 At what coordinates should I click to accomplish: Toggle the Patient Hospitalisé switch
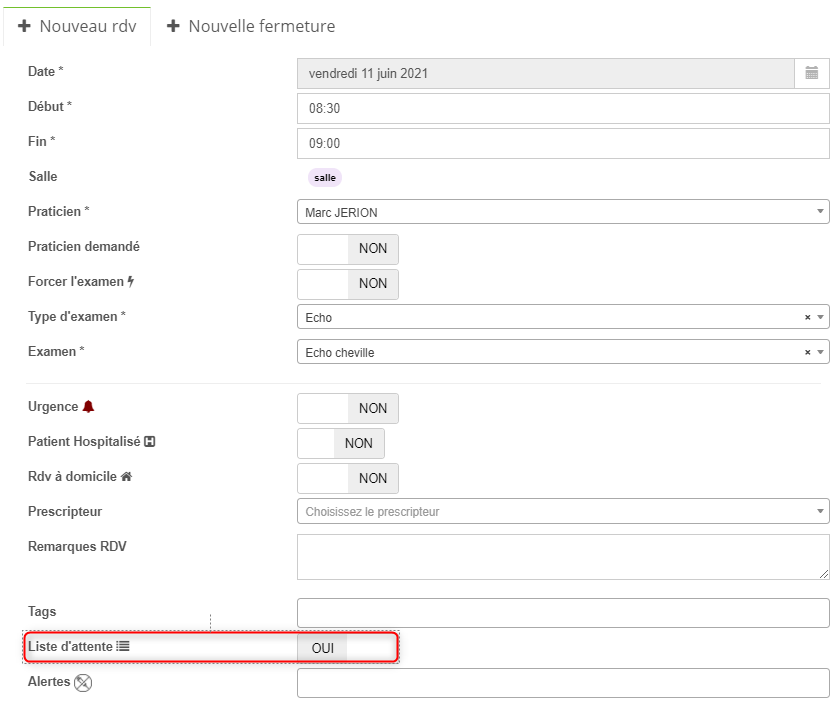point(341,443)
